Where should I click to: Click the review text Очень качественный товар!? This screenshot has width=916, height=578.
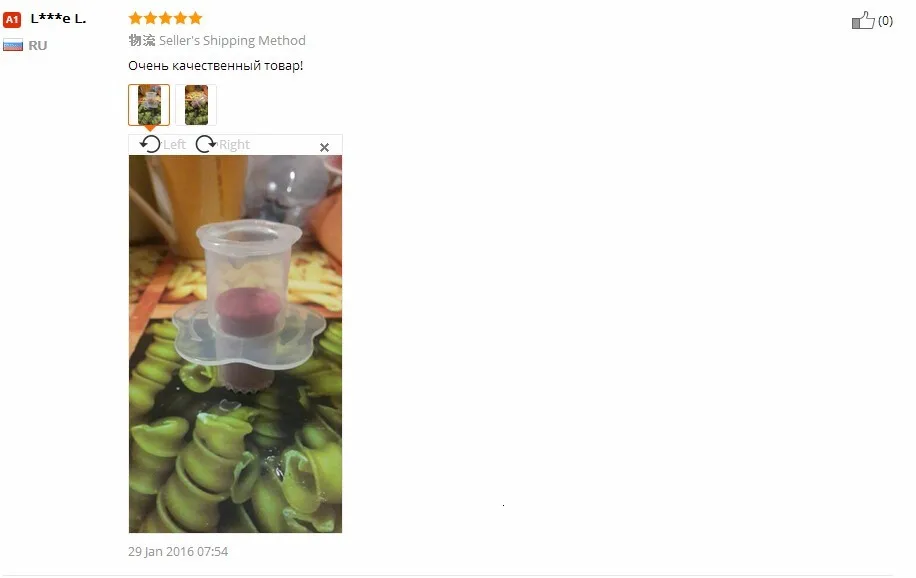click(216, 65)
